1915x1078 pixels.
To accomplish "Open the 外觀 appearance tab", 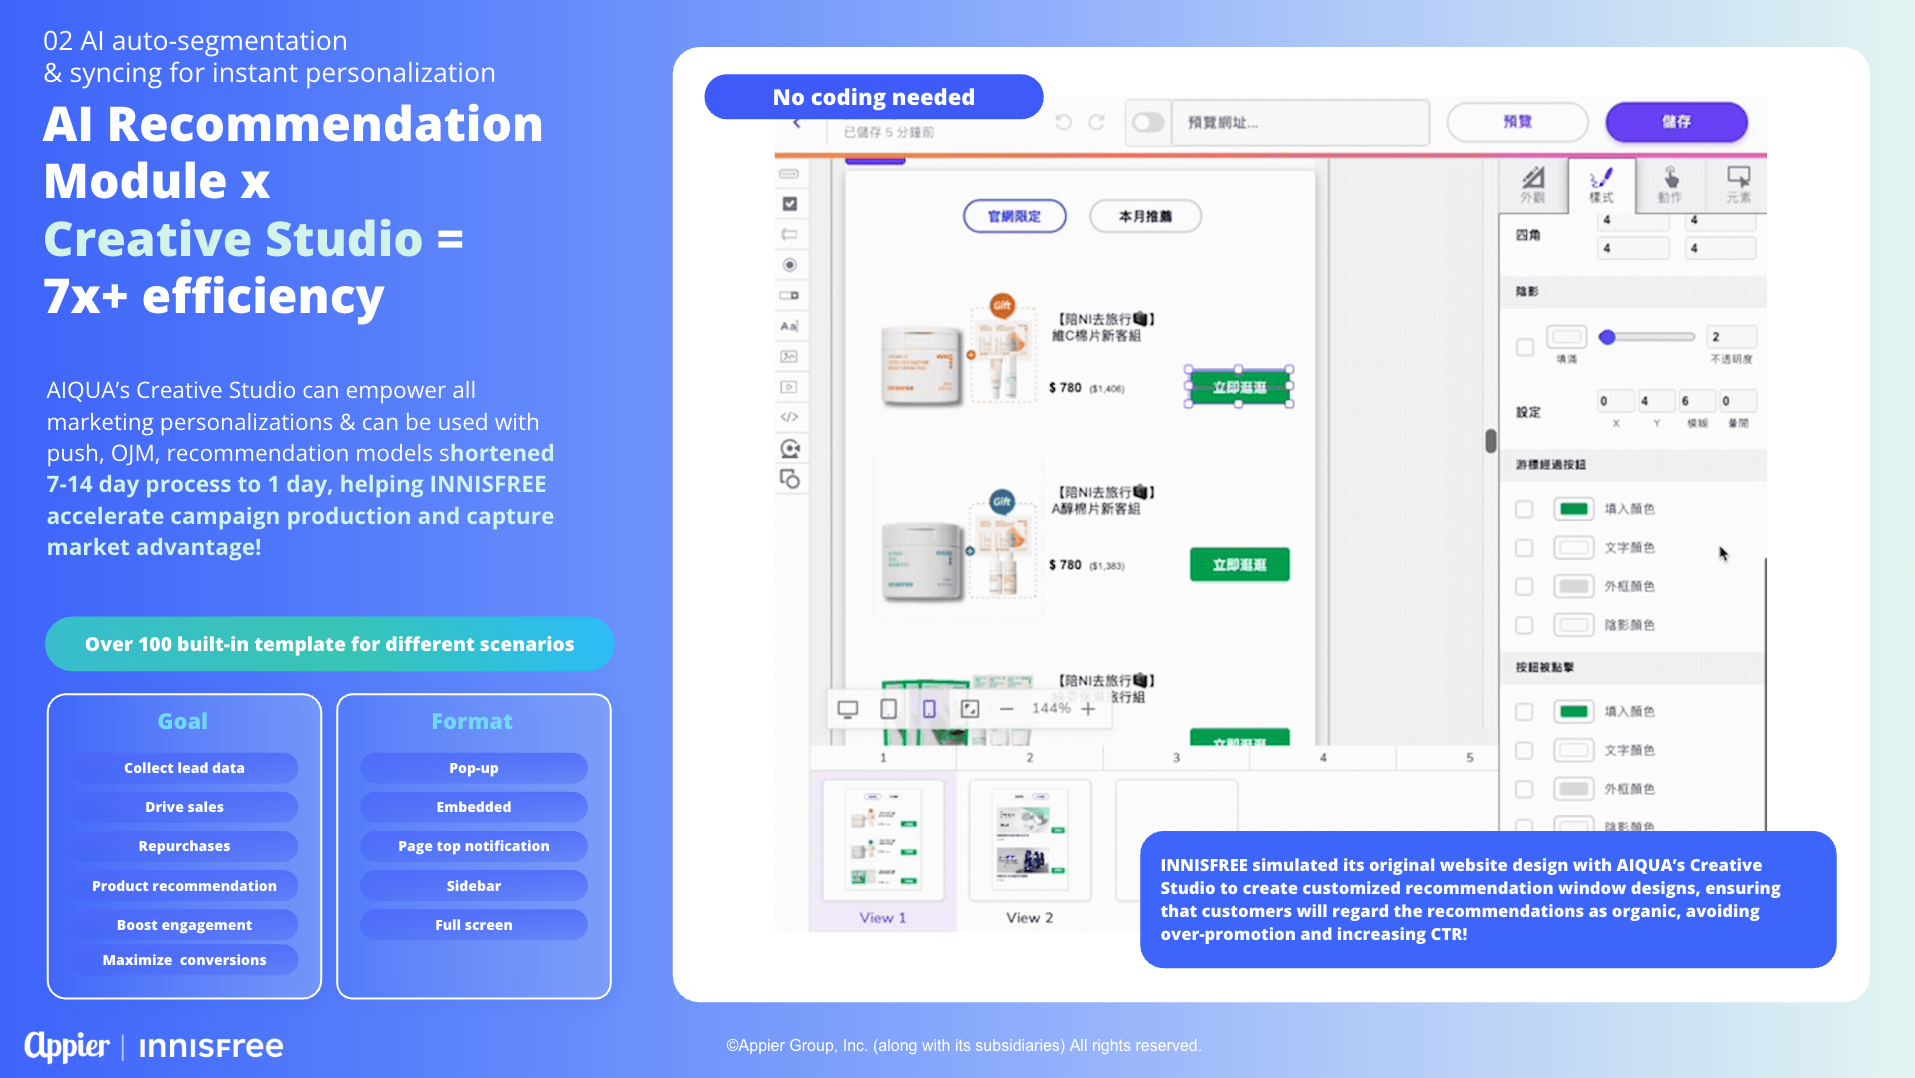I will point(1532,184).
